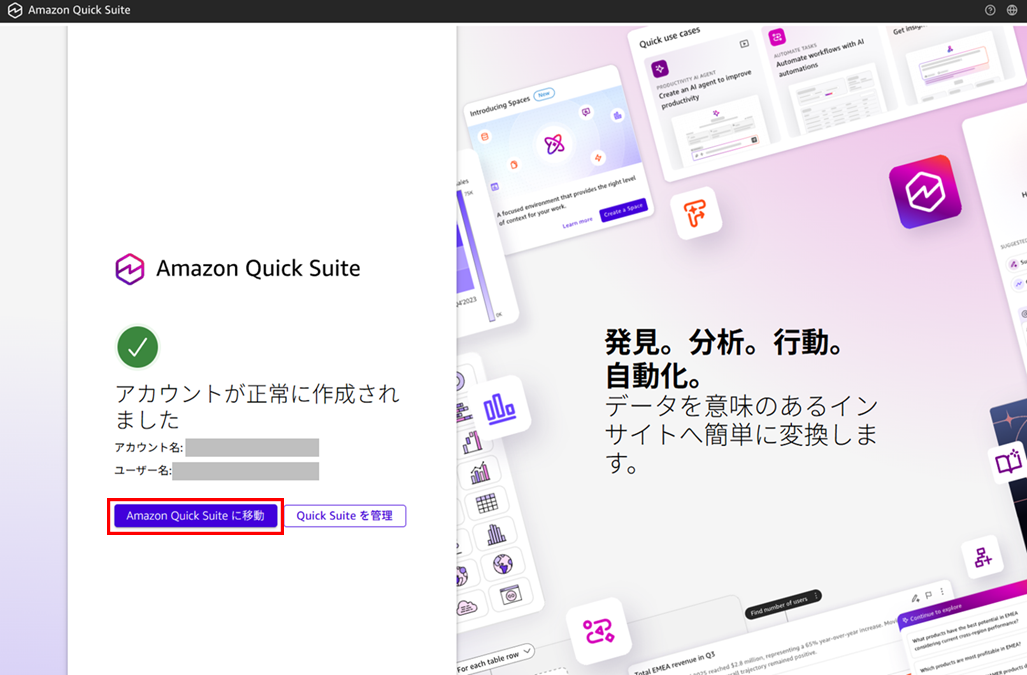This screenshot has height=675, width=1027.
Task: Click the green success checkmark icon
Action: pos(137,347)
